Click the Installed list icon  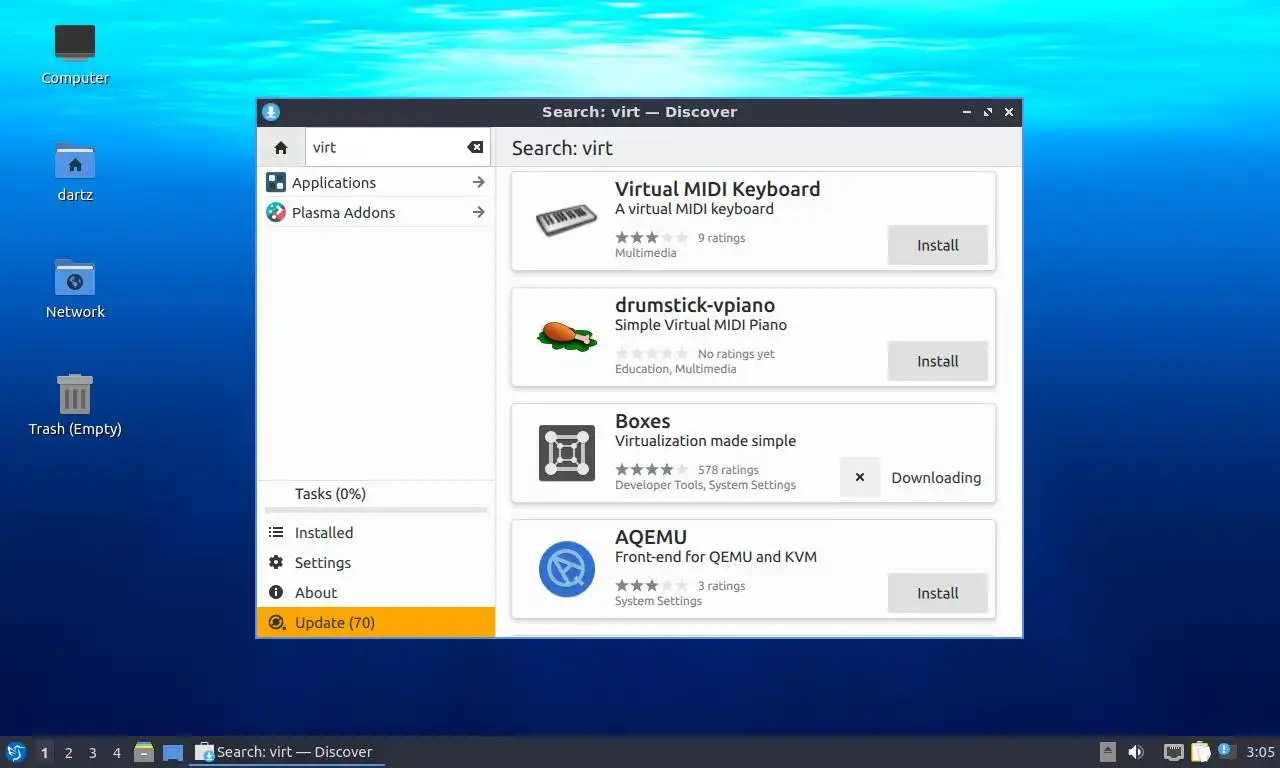276,532
